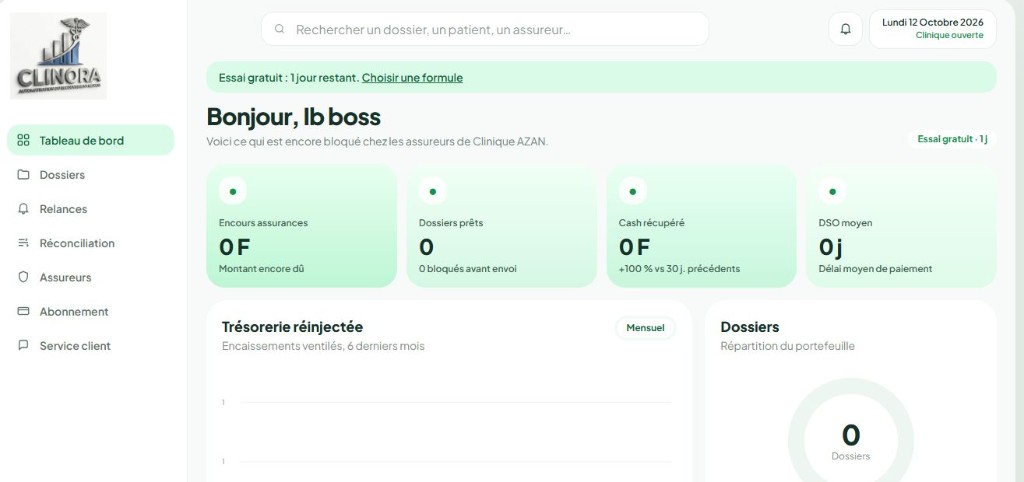Click the Réconciliation list icon

(x=24, y=243)
